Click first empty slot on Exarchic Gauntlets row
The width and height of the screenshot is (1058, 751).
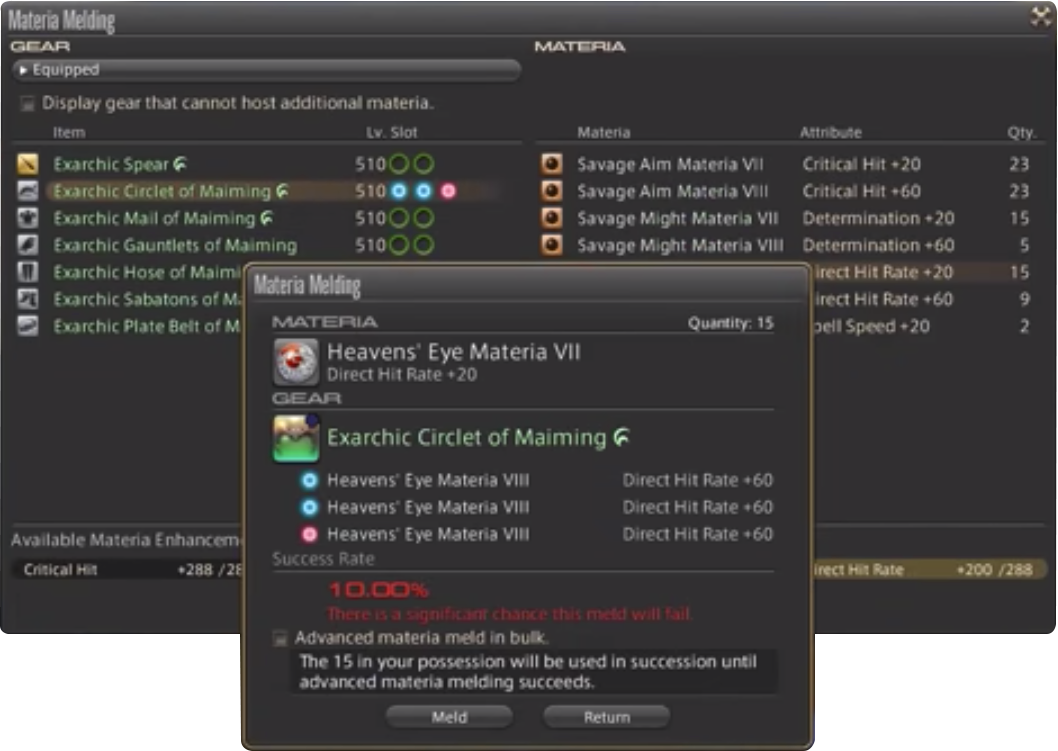tap(399, 245)
